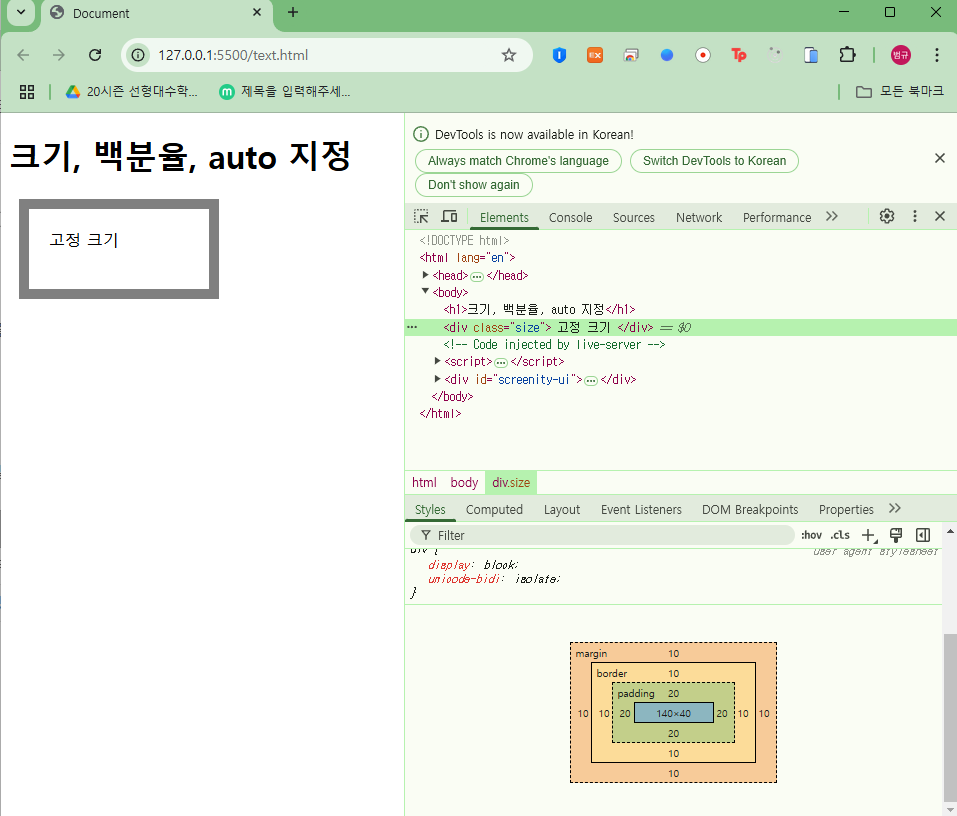
Task: Click the display property in styles
Action: click(x=449, y=565)
